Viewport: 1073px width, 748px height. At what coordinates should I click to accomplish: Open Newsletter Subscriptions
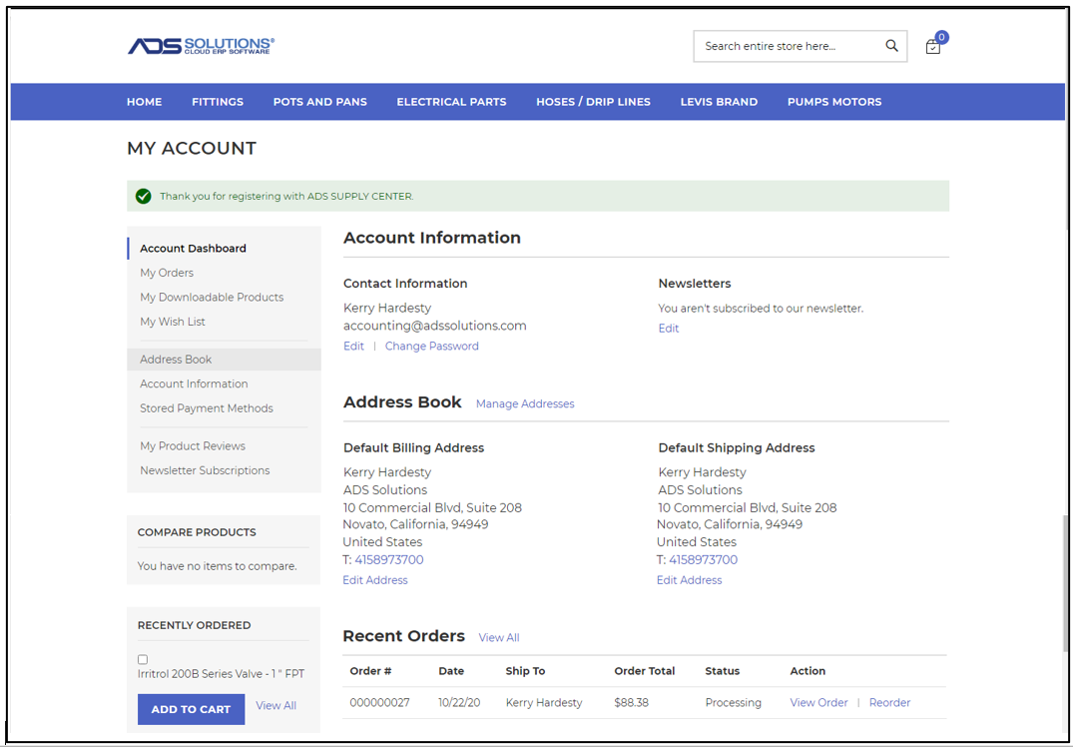[x=205, y=471]
